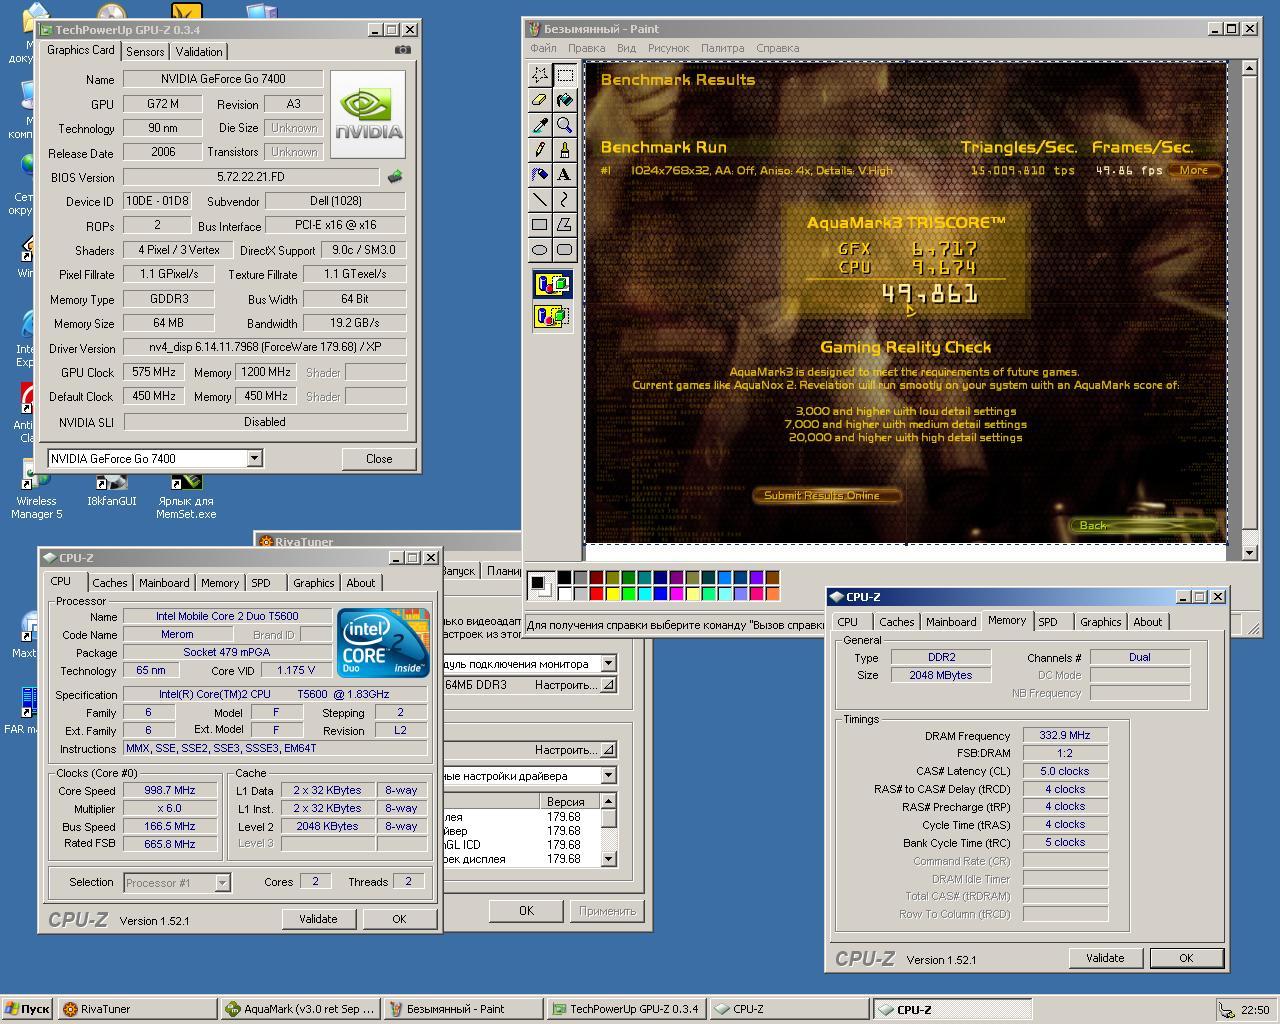
Task: Click OK in the right CPU-Z Memory window
Action: [1186, 958]
